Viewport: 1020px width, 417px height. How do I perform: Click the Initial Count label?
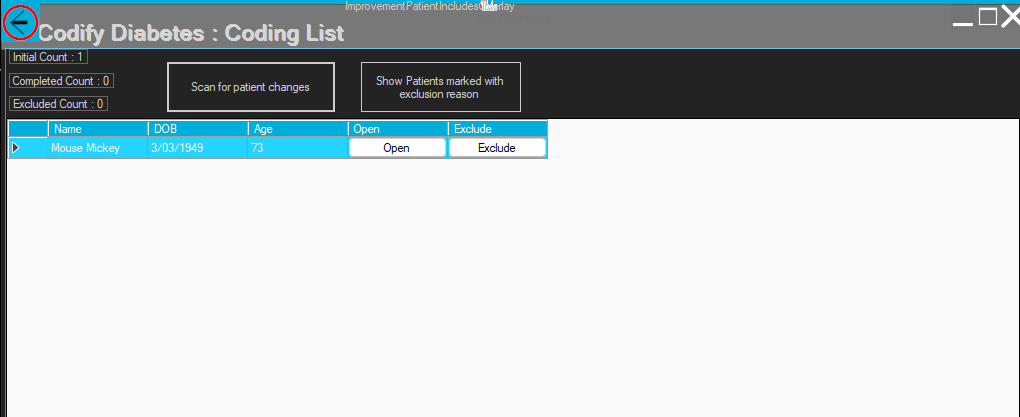(48, 57)
